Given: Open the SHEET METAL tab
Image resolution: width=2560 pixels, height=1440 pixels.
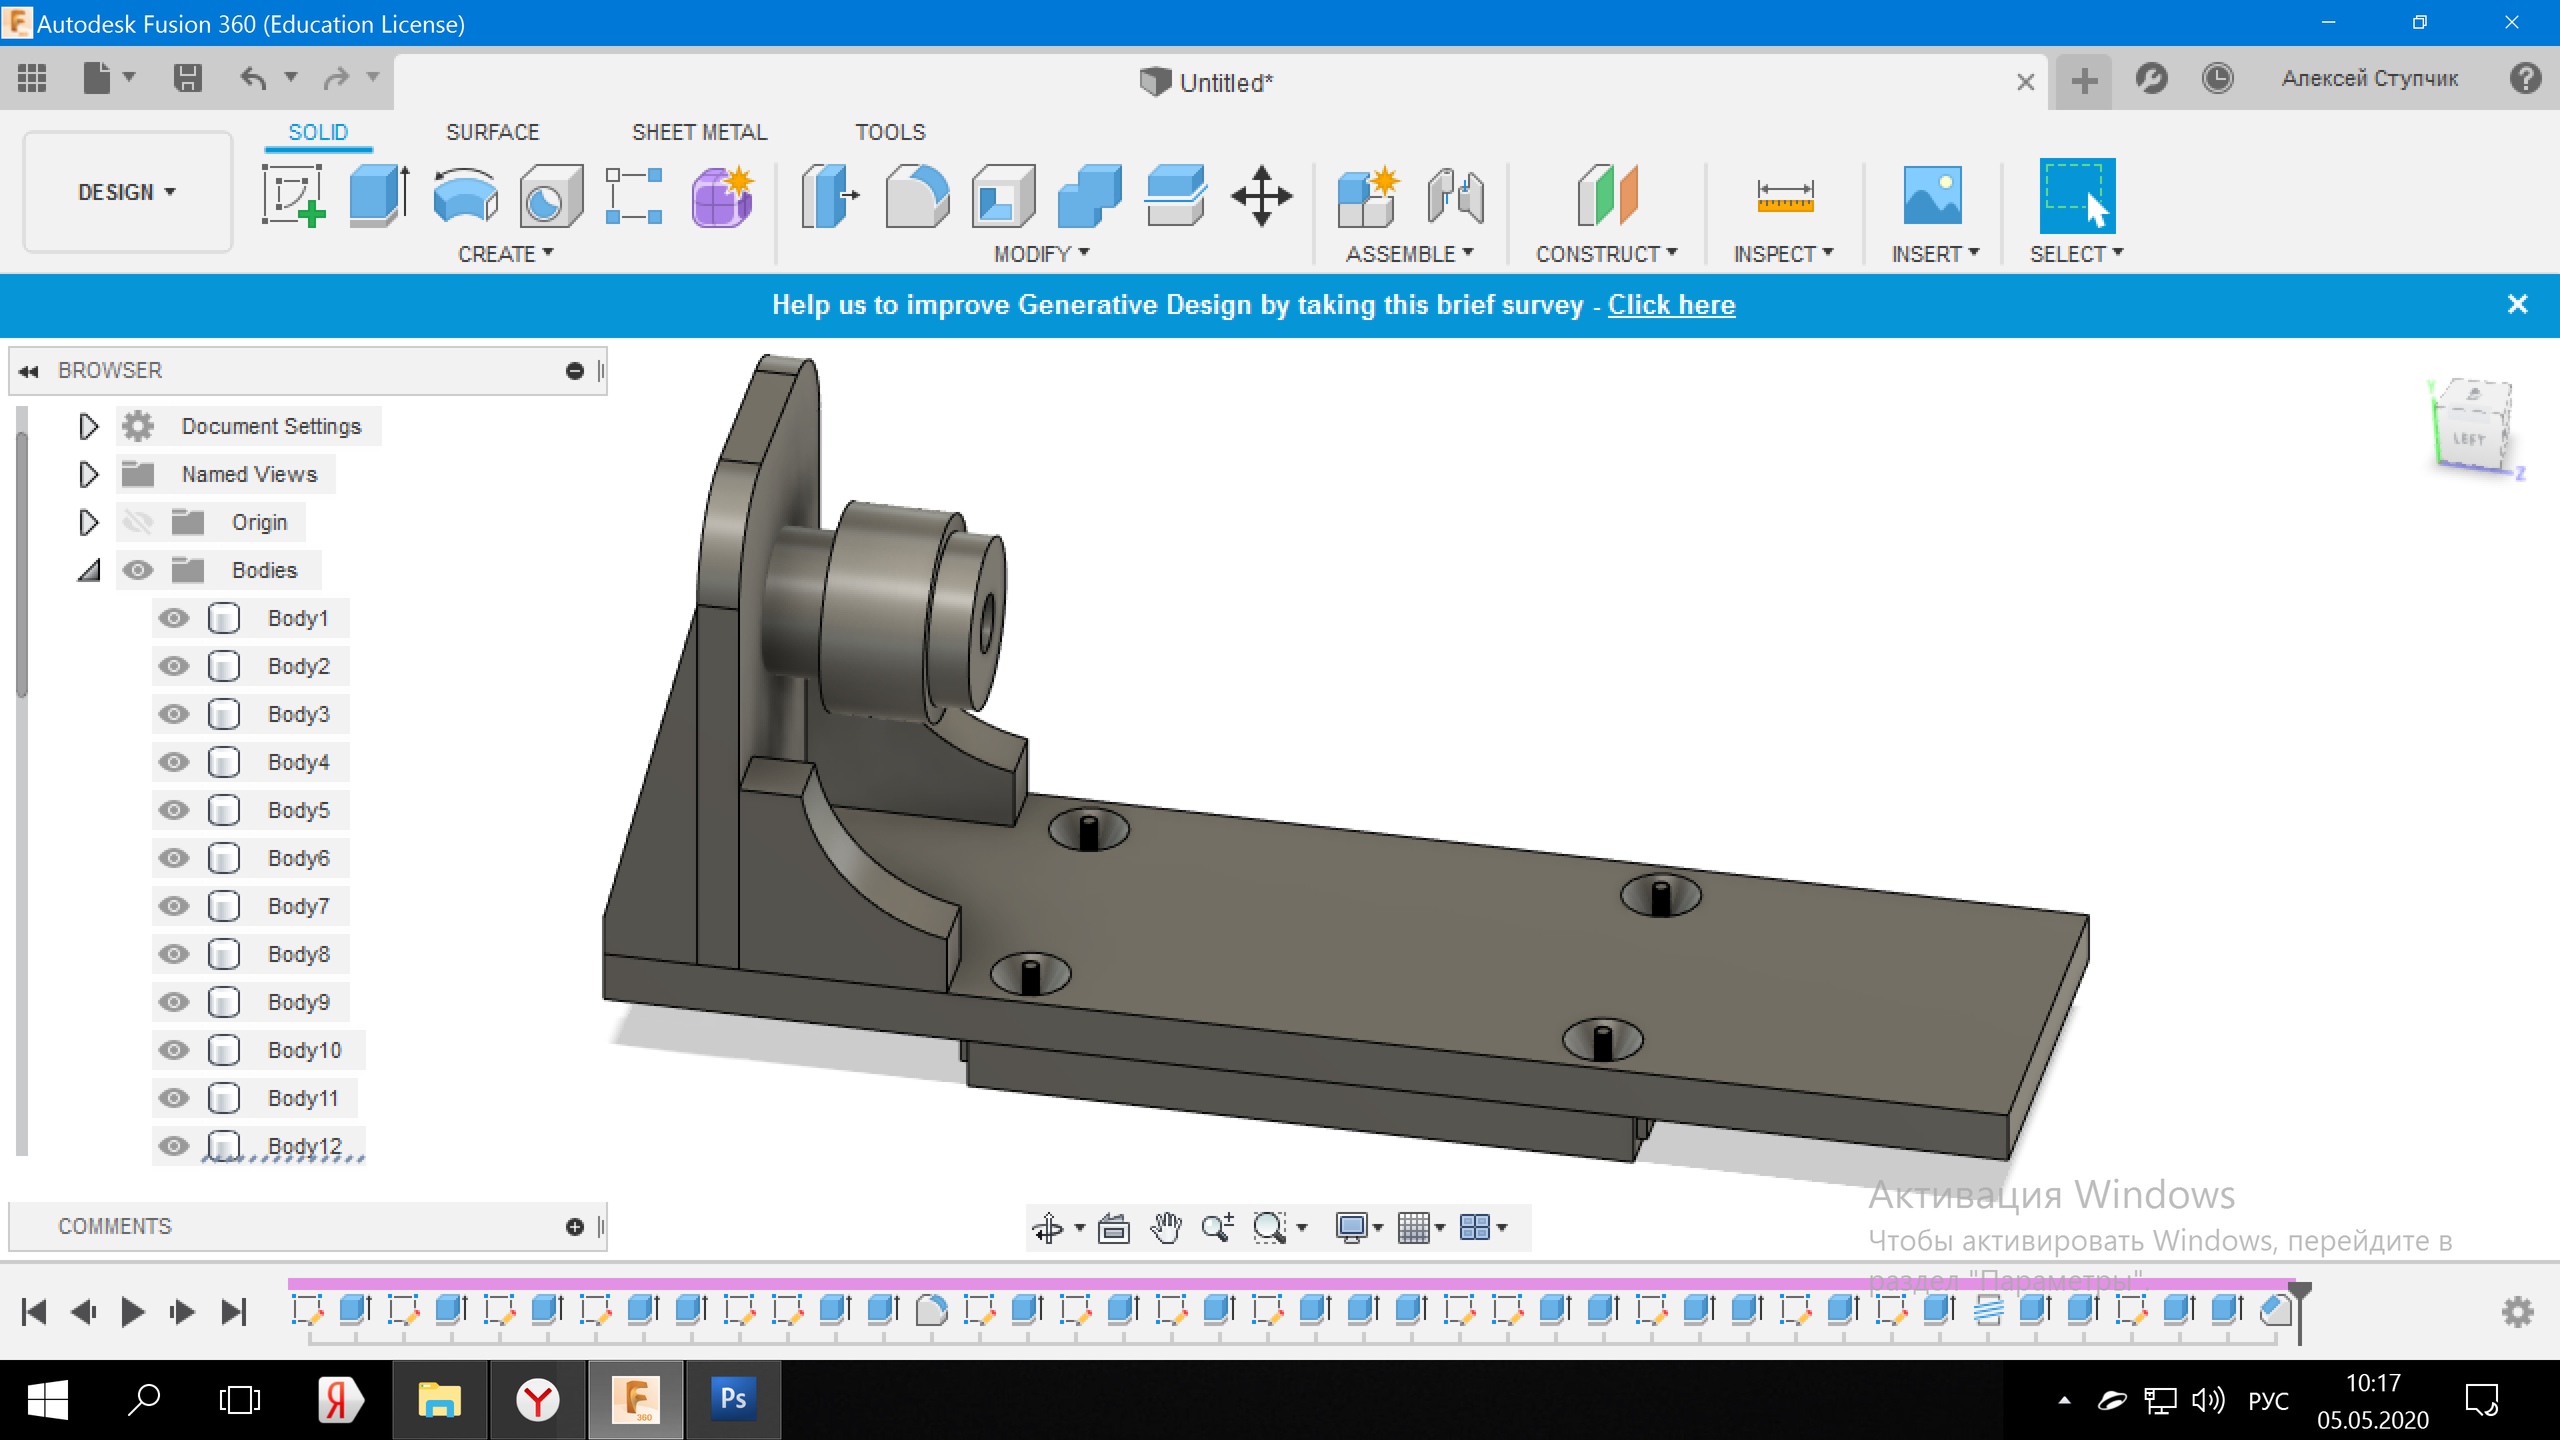Looking at the screenshot, I should (699, 132).
